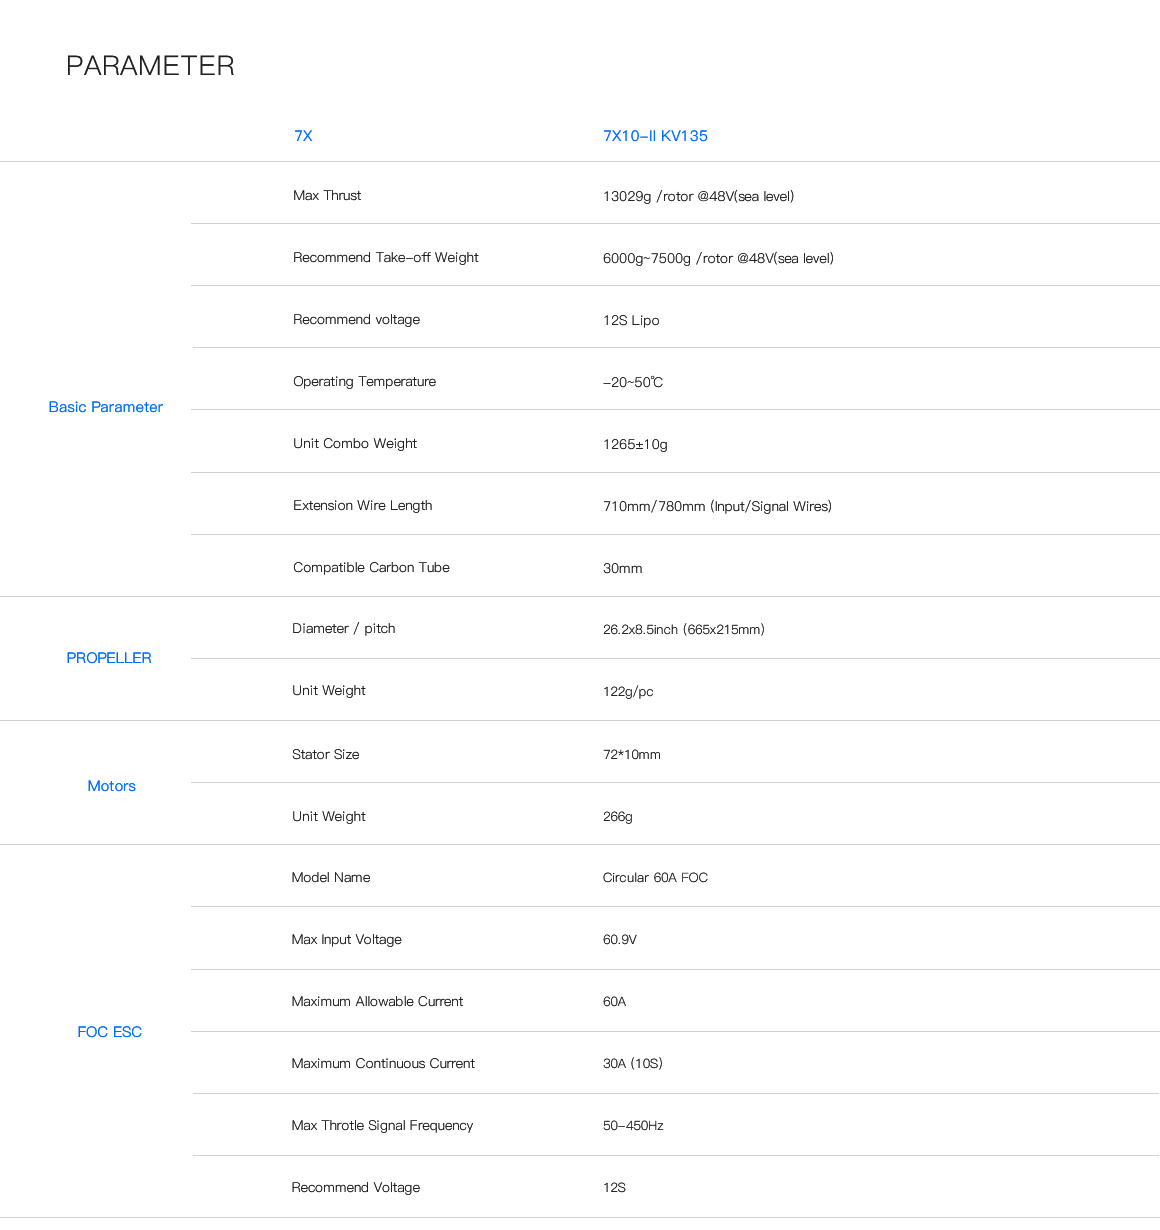Click the Max Throtle Signal Frequency label
The image size is (1160, 1230).
382,1126
